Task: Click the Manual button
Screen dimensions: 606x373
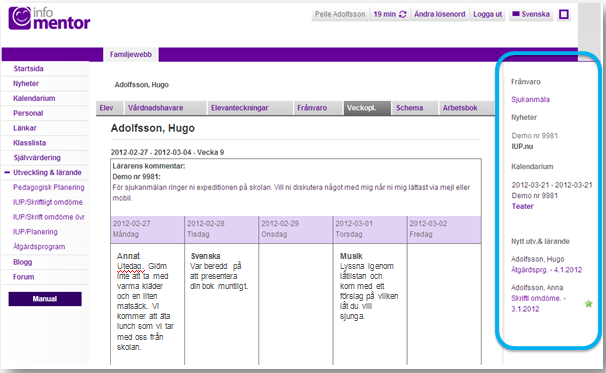Action: pyautogui.click(x=45, y=299)
